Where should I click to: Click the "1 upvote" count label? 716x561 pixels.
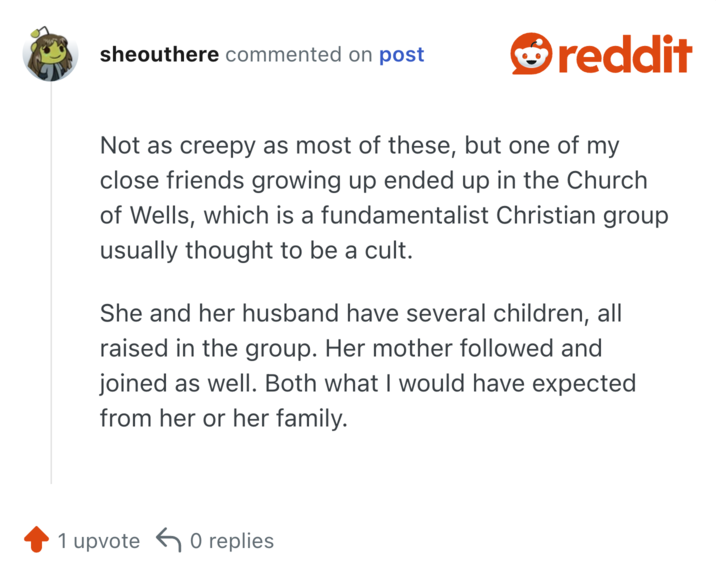98,541
